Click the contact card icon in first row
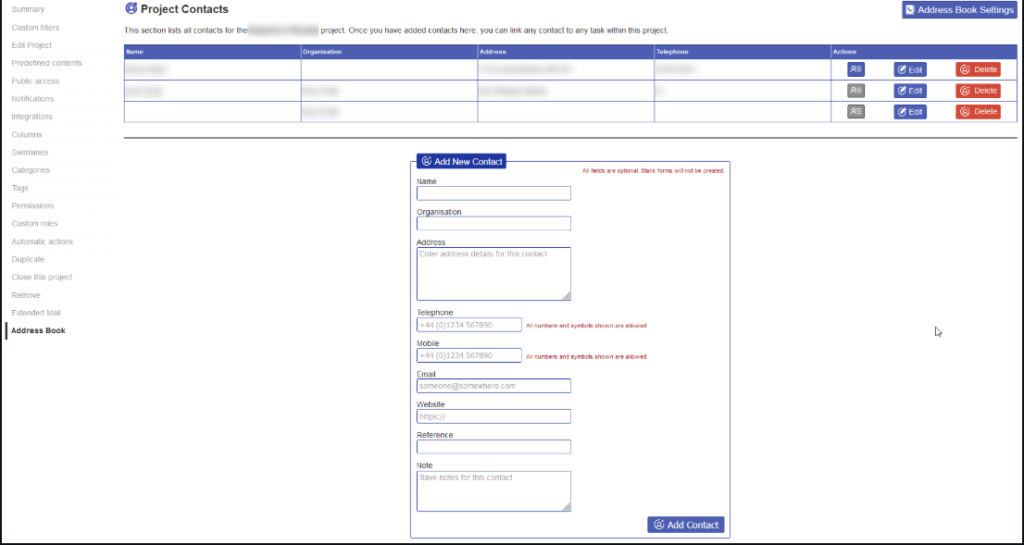The width and height of the screenshot is (1024, 545). (856, 69)
